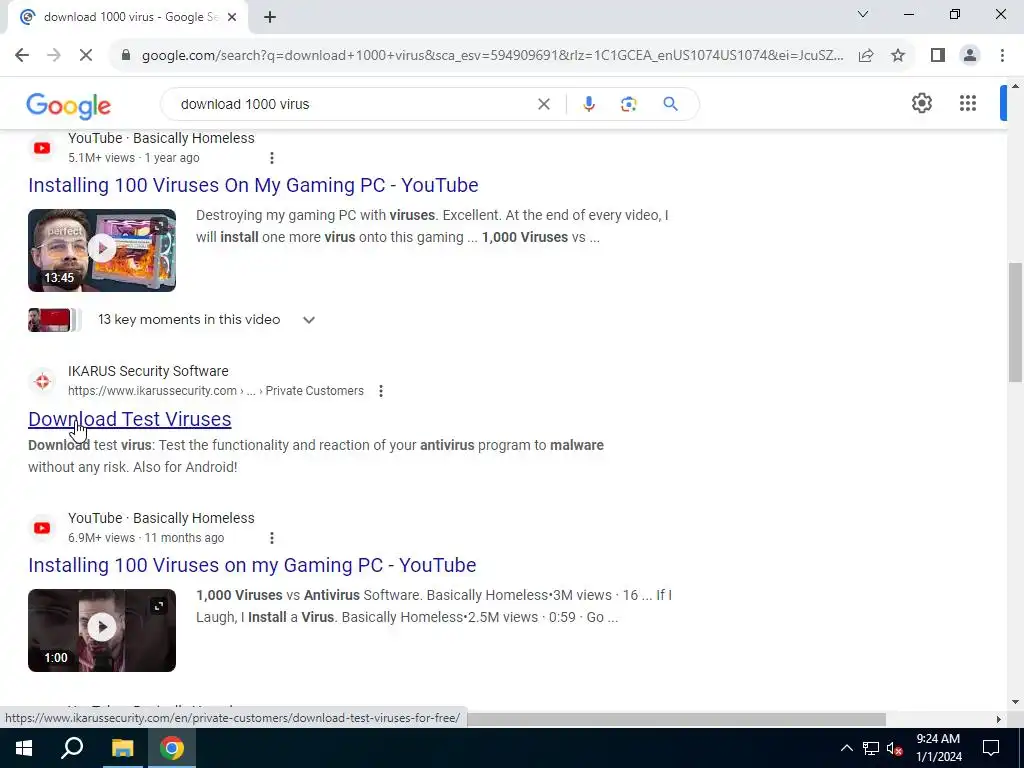
Task: Close the 'download 1000 virus' tab
Action: point(232,18)
